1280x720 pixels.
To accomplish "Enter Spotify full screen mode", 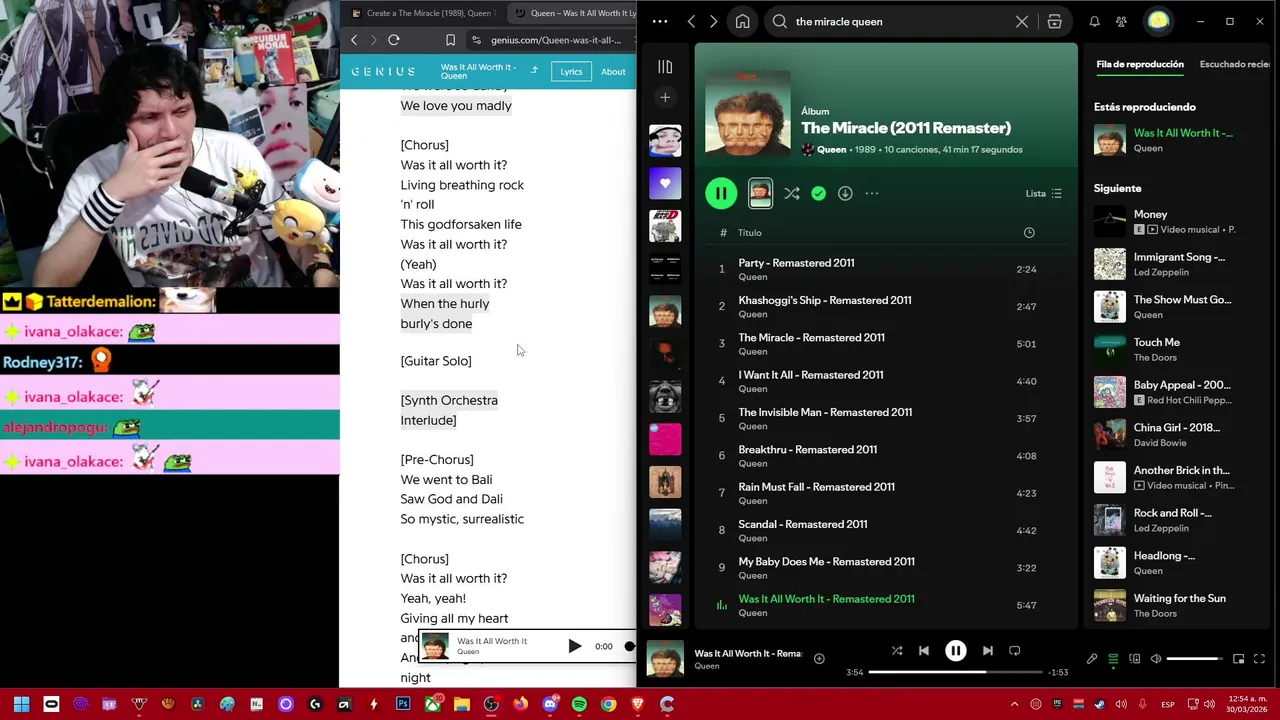I will point(1259,659).
